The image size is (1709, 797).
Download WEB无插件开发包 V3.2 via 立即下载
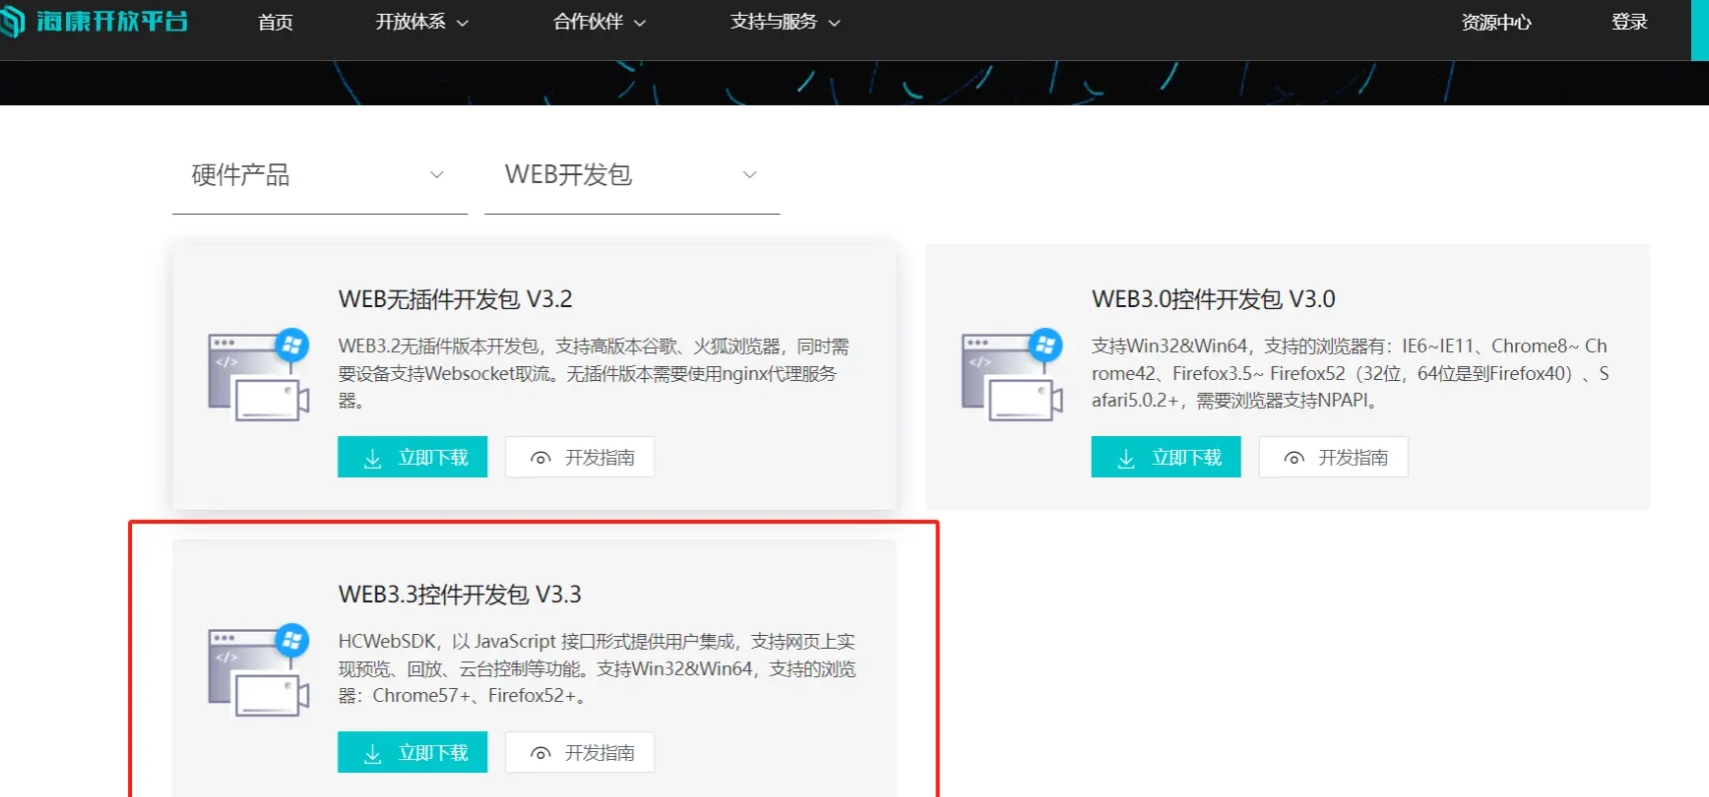412,457
